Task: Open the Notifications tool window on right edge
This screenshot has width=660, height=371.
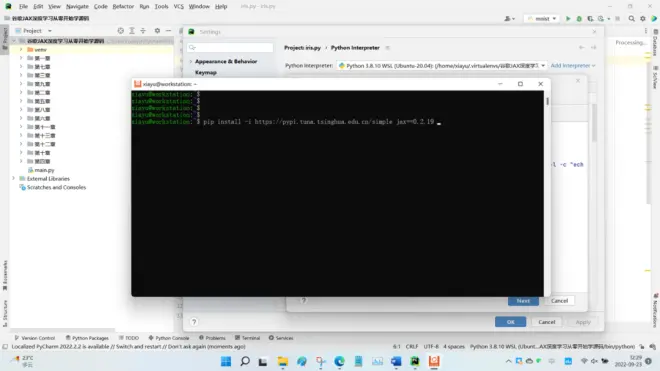Action: pyautogui.click(x=655, y=310)
